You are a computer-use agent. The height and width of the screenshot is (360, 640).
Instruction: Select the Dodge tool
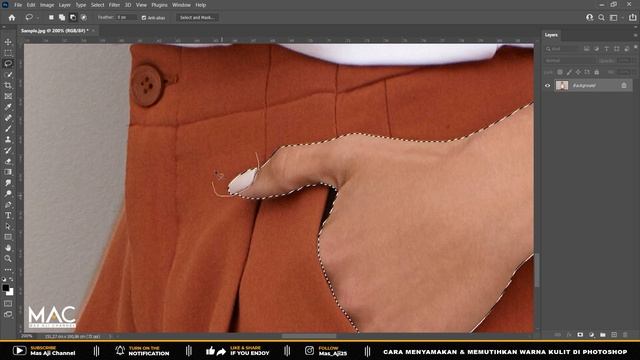pyautogui.click(x=8, y=193)
